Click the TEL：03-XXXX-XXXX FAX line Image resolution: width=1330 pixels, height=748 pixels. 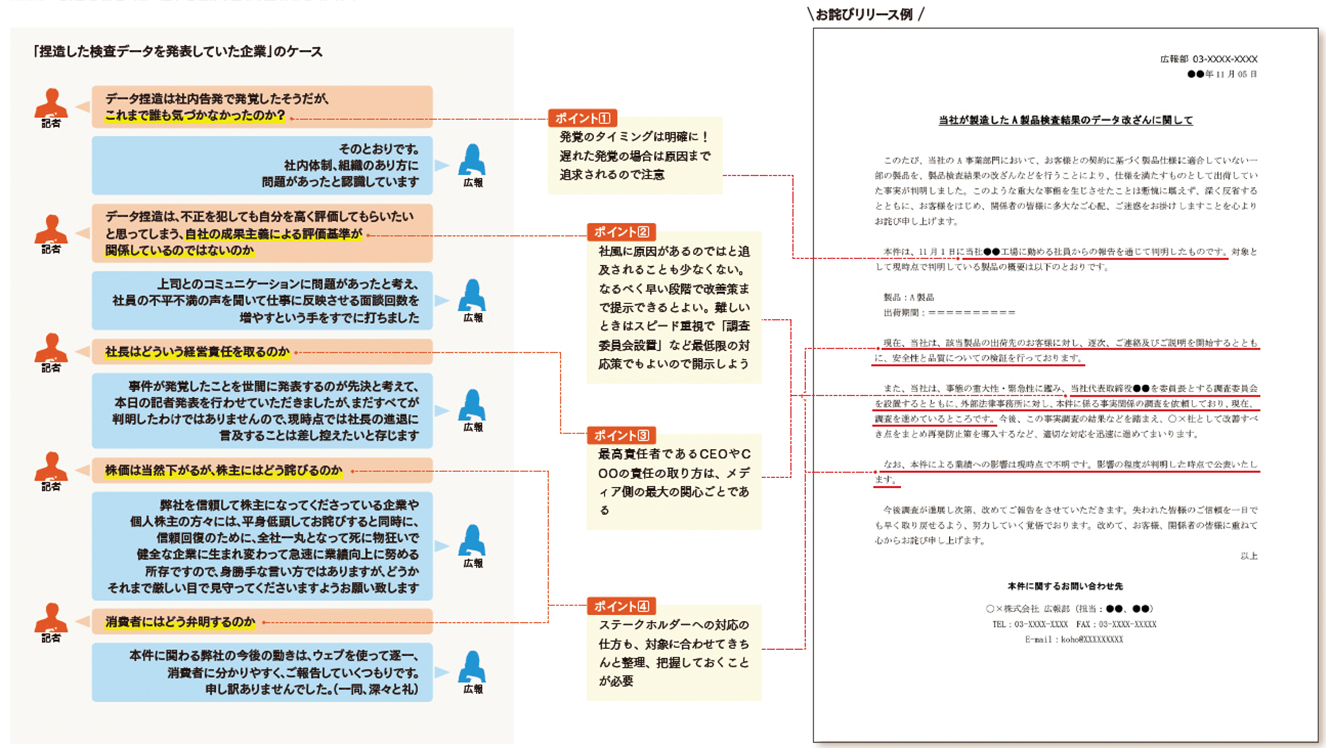pyautogui.click(x=1074, y=624)
